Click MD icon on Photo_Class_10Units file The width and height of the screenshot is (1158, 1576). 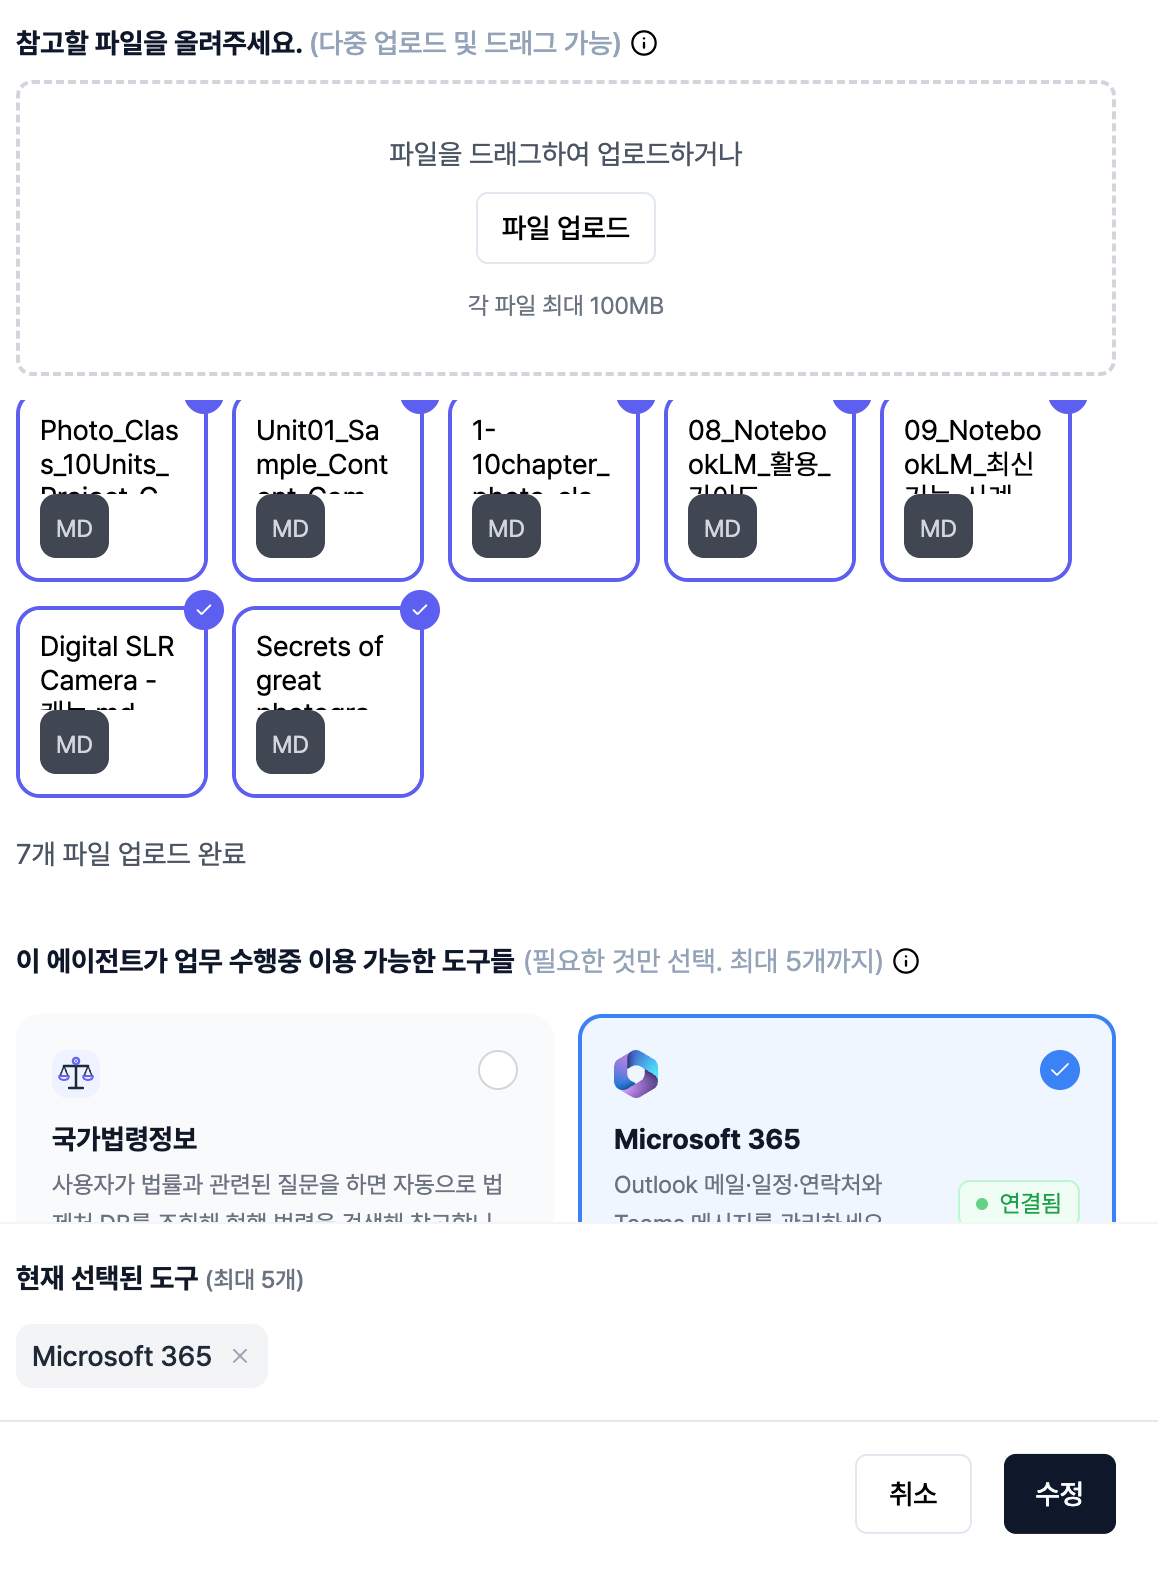(74, 528)
